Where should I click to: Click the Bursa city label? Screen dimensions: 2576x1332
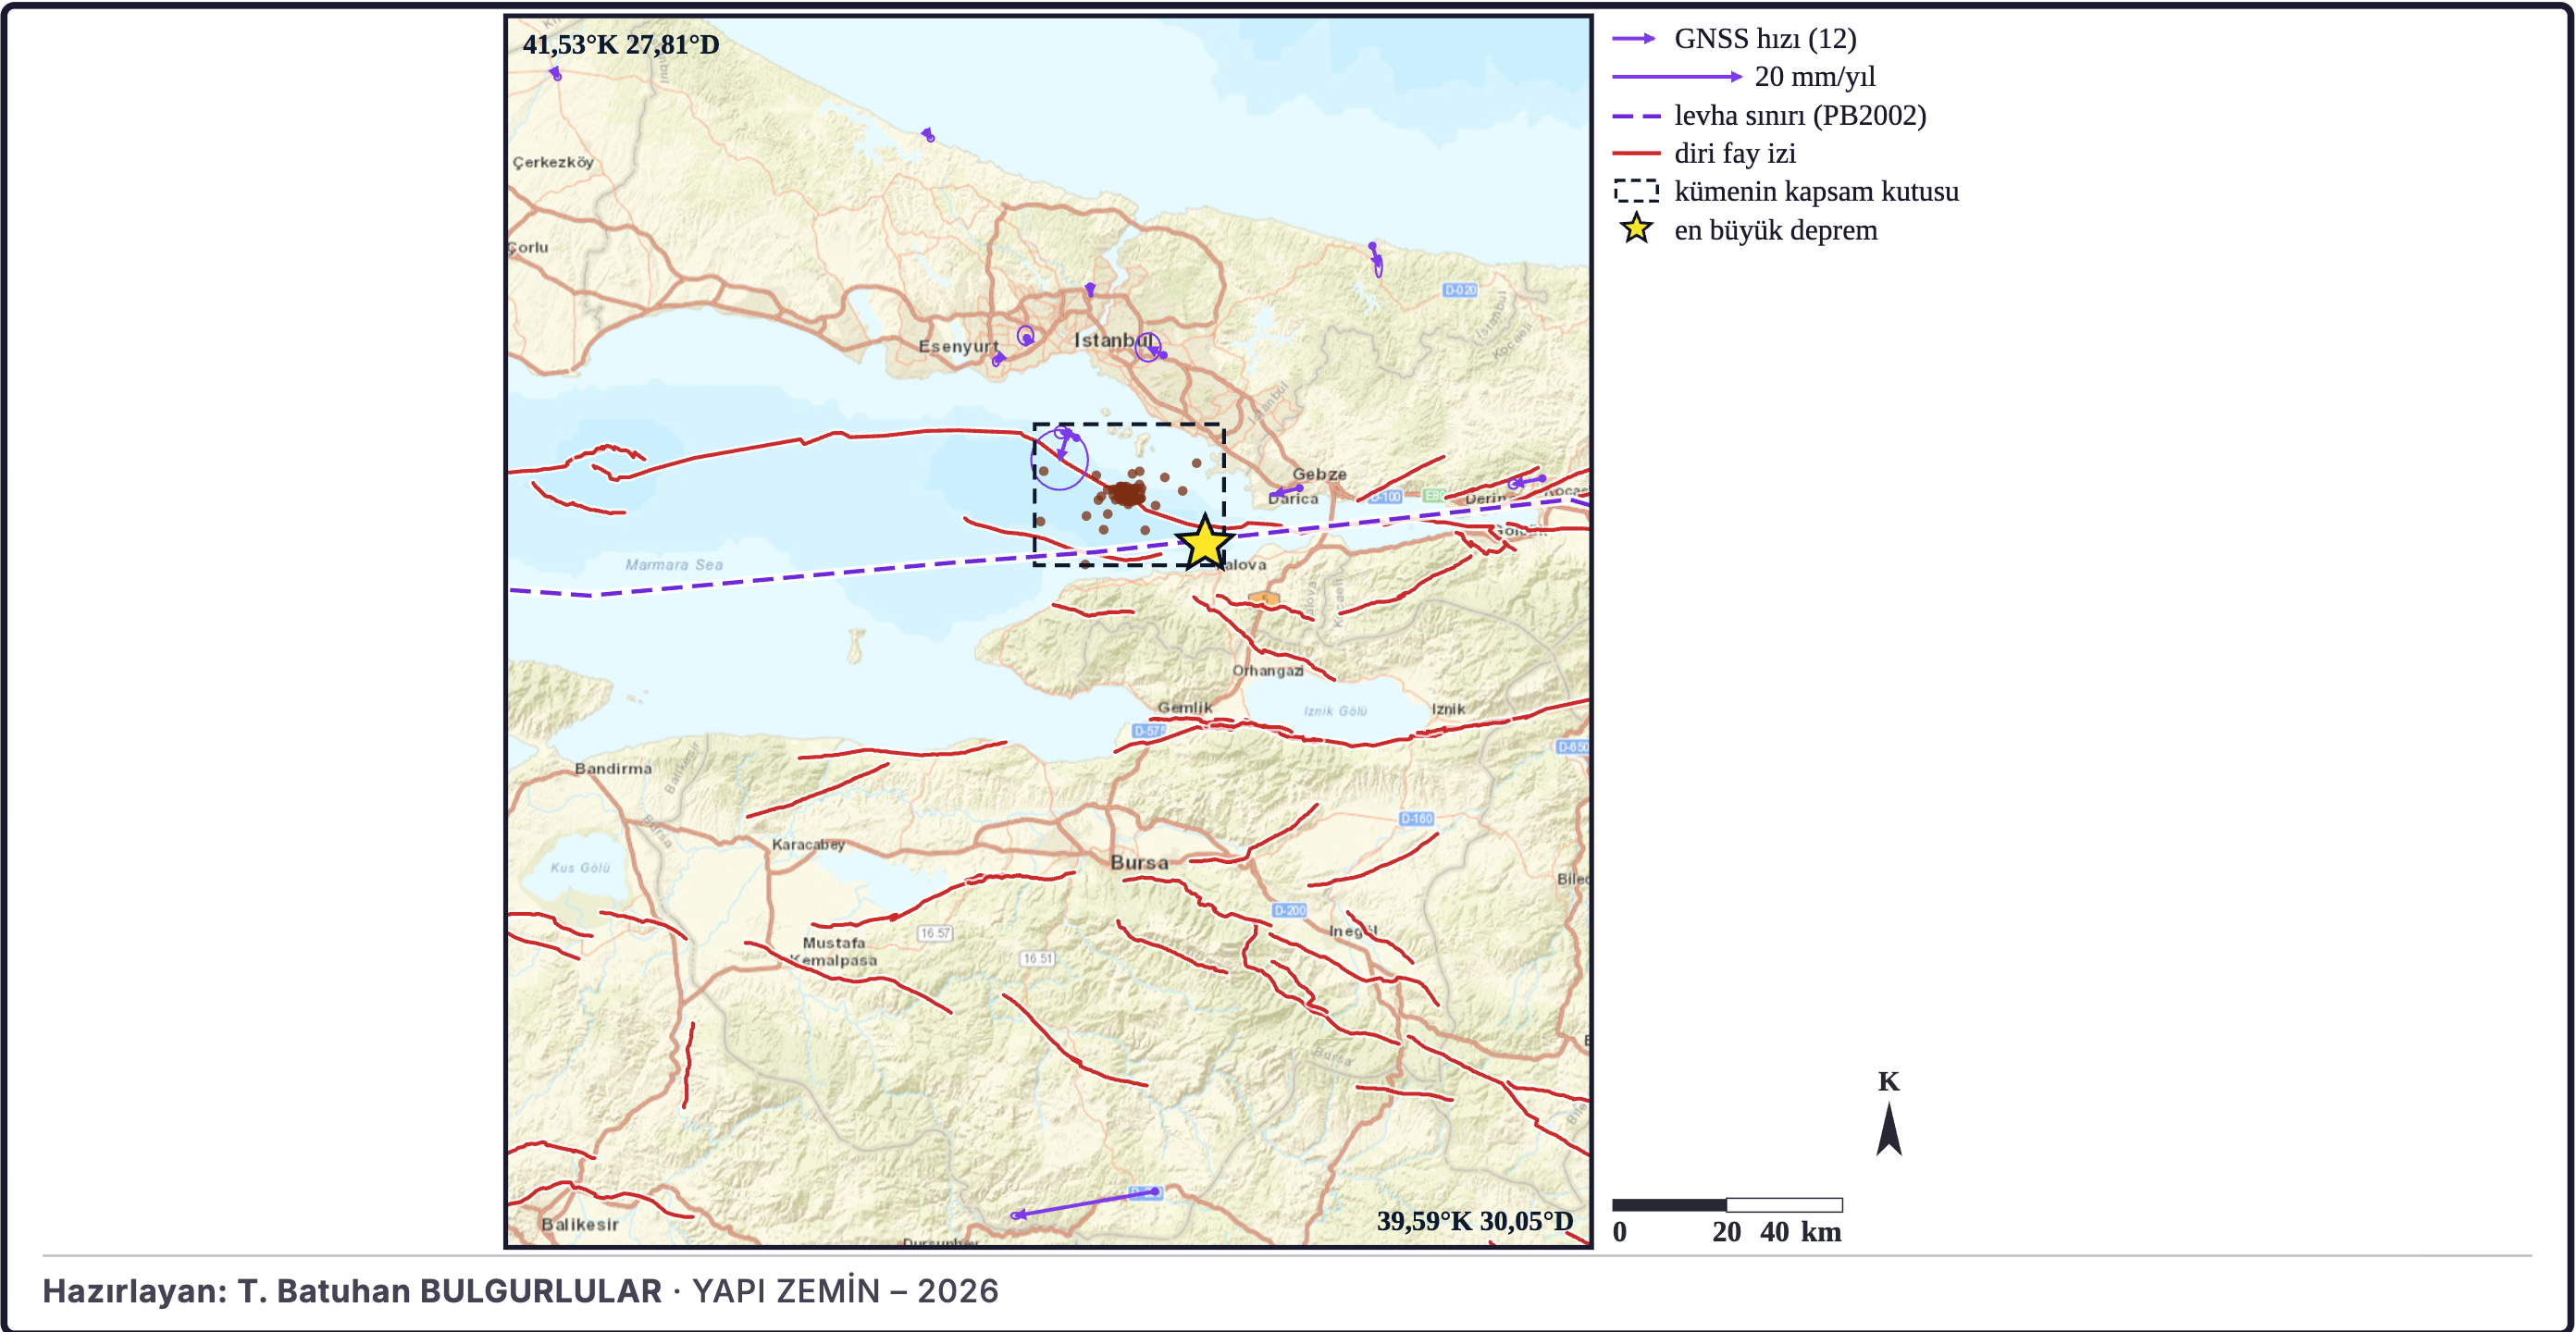click(x=1139, y=862)
